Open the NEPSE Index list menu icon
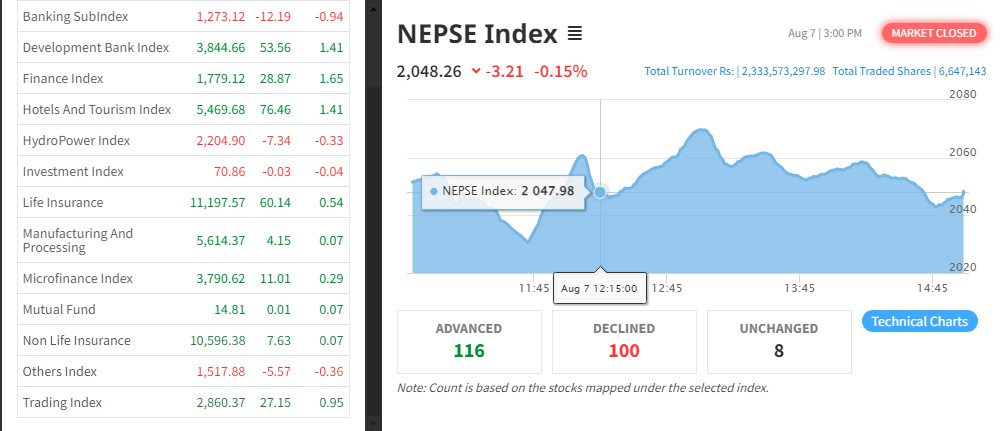 pos(575,34)
